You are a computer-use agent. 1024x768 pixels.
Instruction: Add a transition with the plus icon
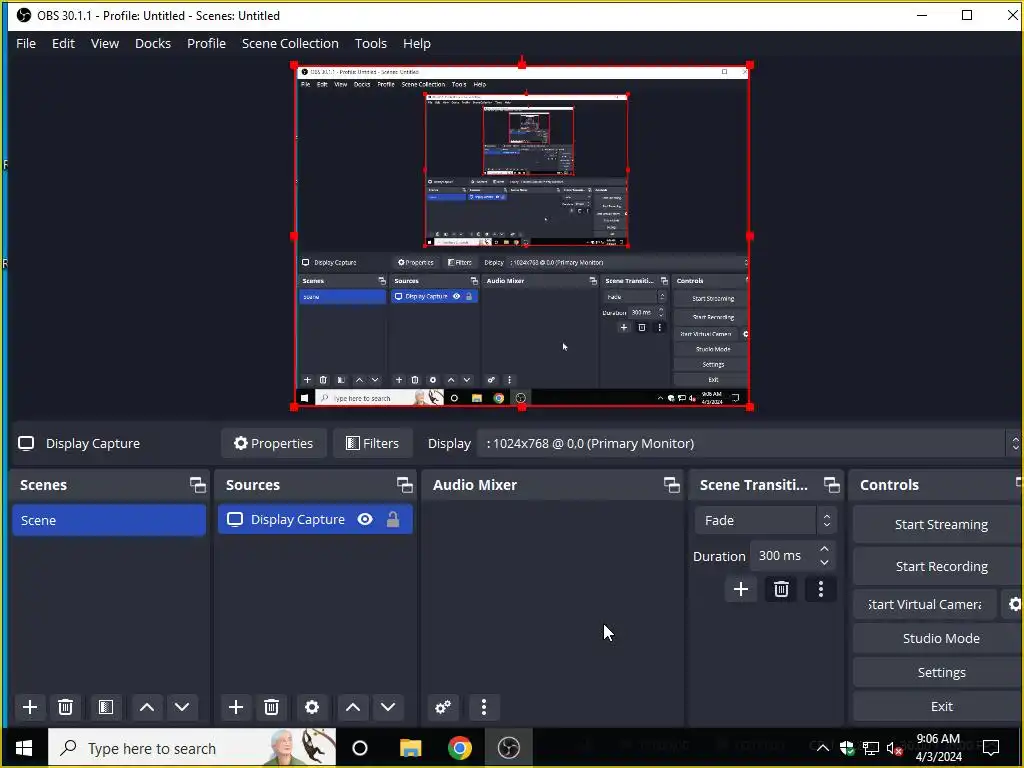[x=741, y=589]
